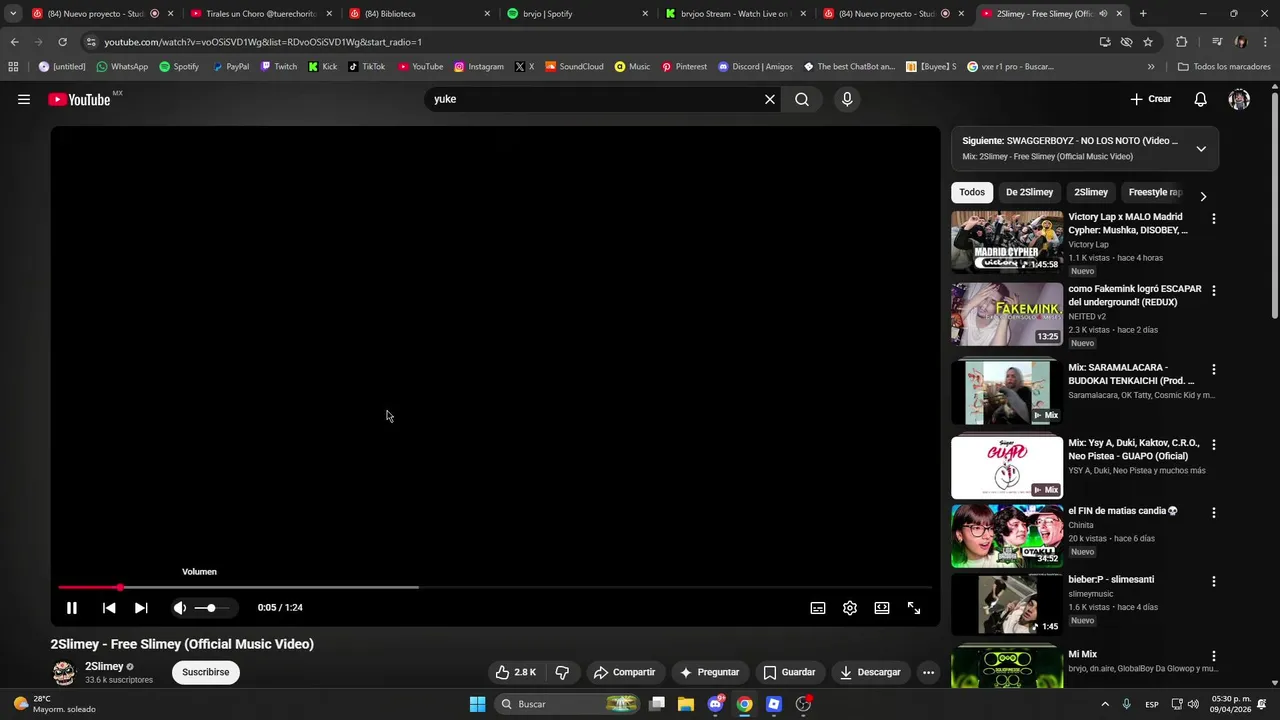Select the Freestyle rap filter chip

click(1155, 192)
